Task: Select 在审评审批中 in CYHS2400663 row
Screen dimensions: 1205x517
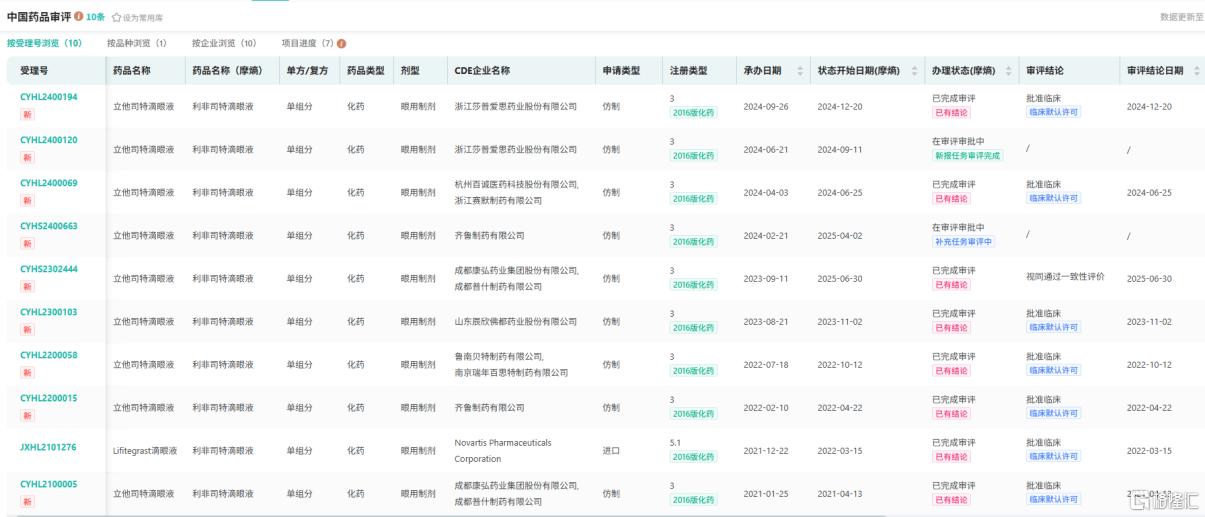Action: click(958, 227)
